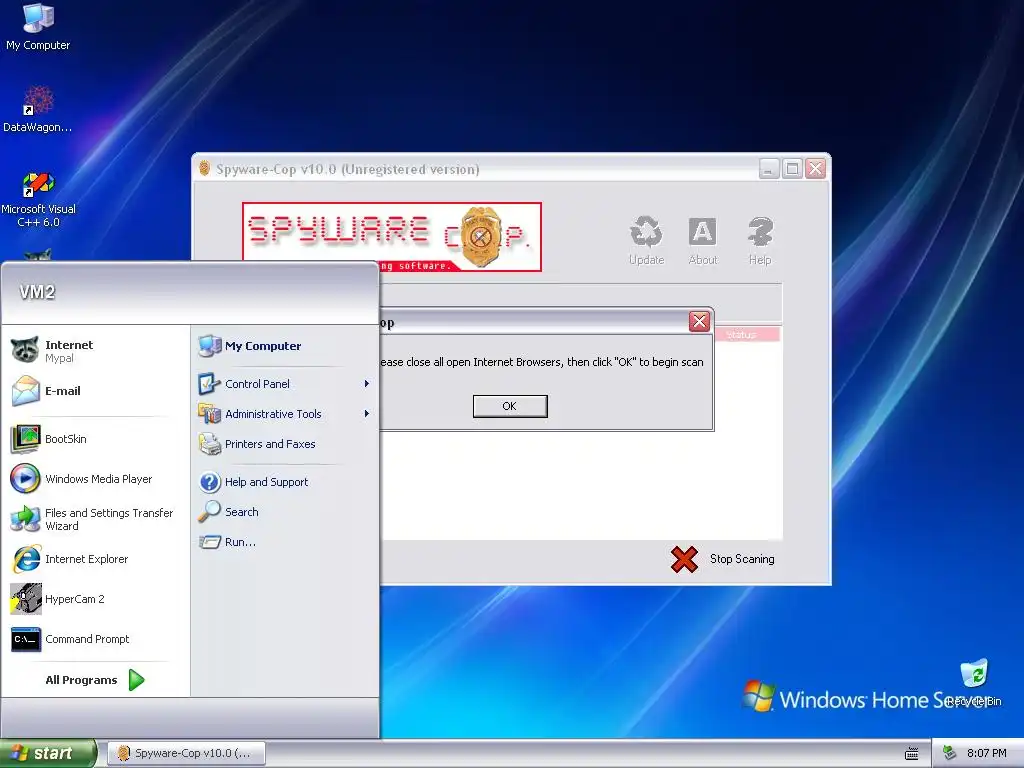Open the Recycle Bin on desktop
Viewport: 1024px width, 768px height.
coord(974,682)
